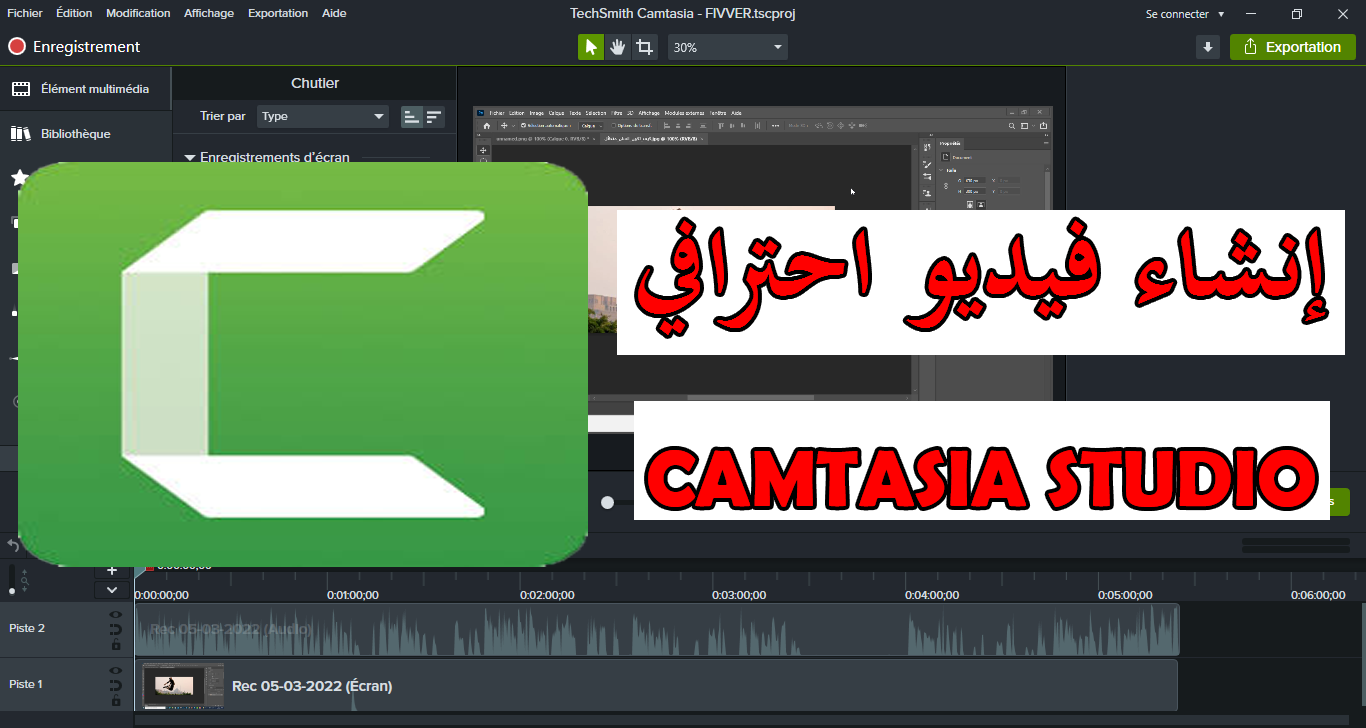Switch to the Élément multimédia tab
The height and width of the screenshot is (728, 1366).
click(85, 89)
